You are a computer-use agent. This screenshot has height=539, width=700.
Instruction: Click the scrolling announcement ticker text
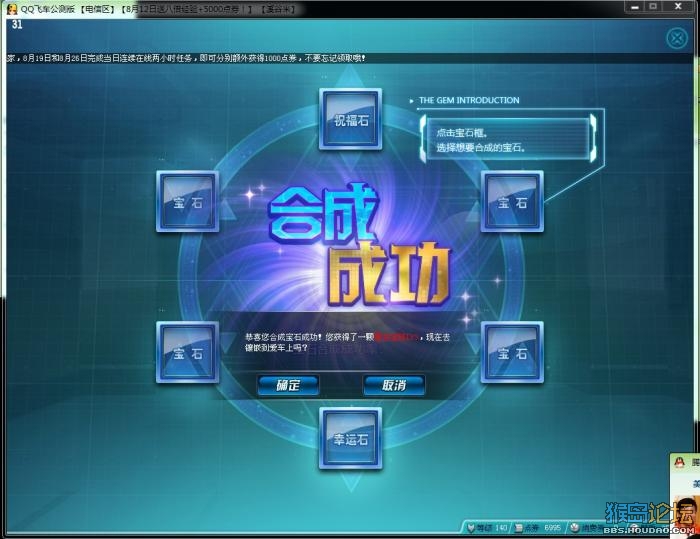point(186,58)
